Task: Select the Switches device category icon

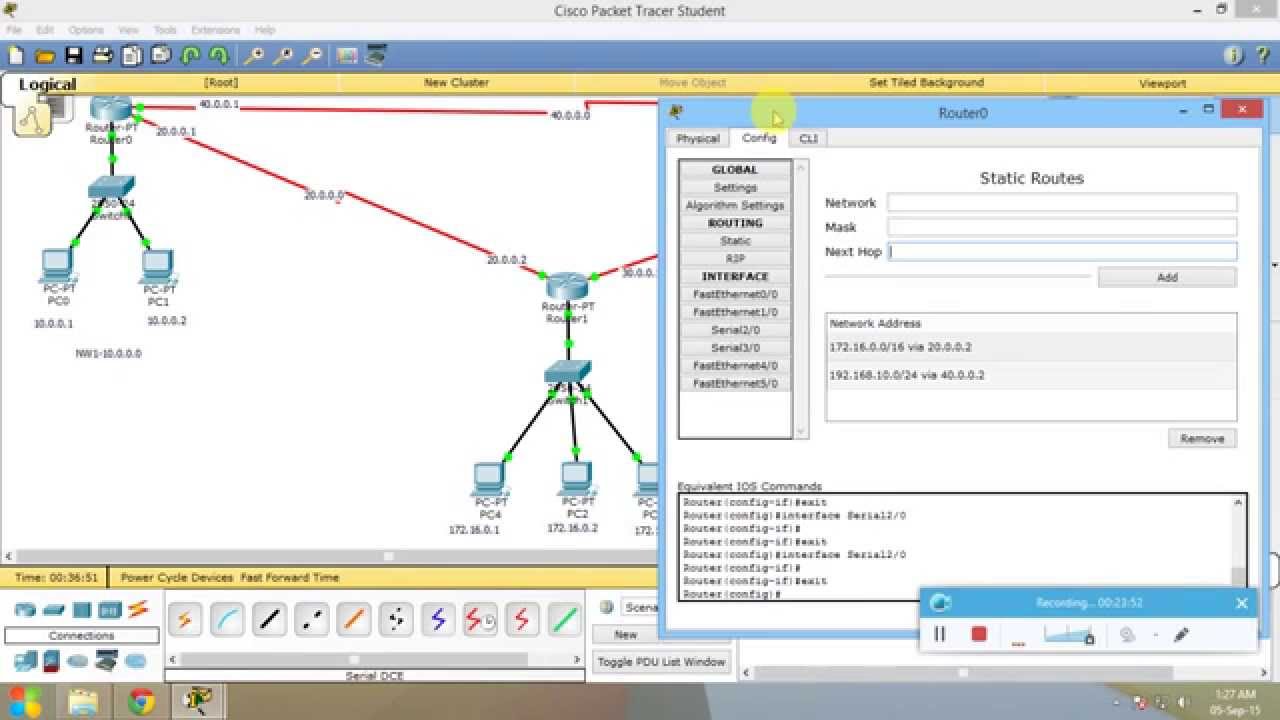Action: click(x=54, y=610)
